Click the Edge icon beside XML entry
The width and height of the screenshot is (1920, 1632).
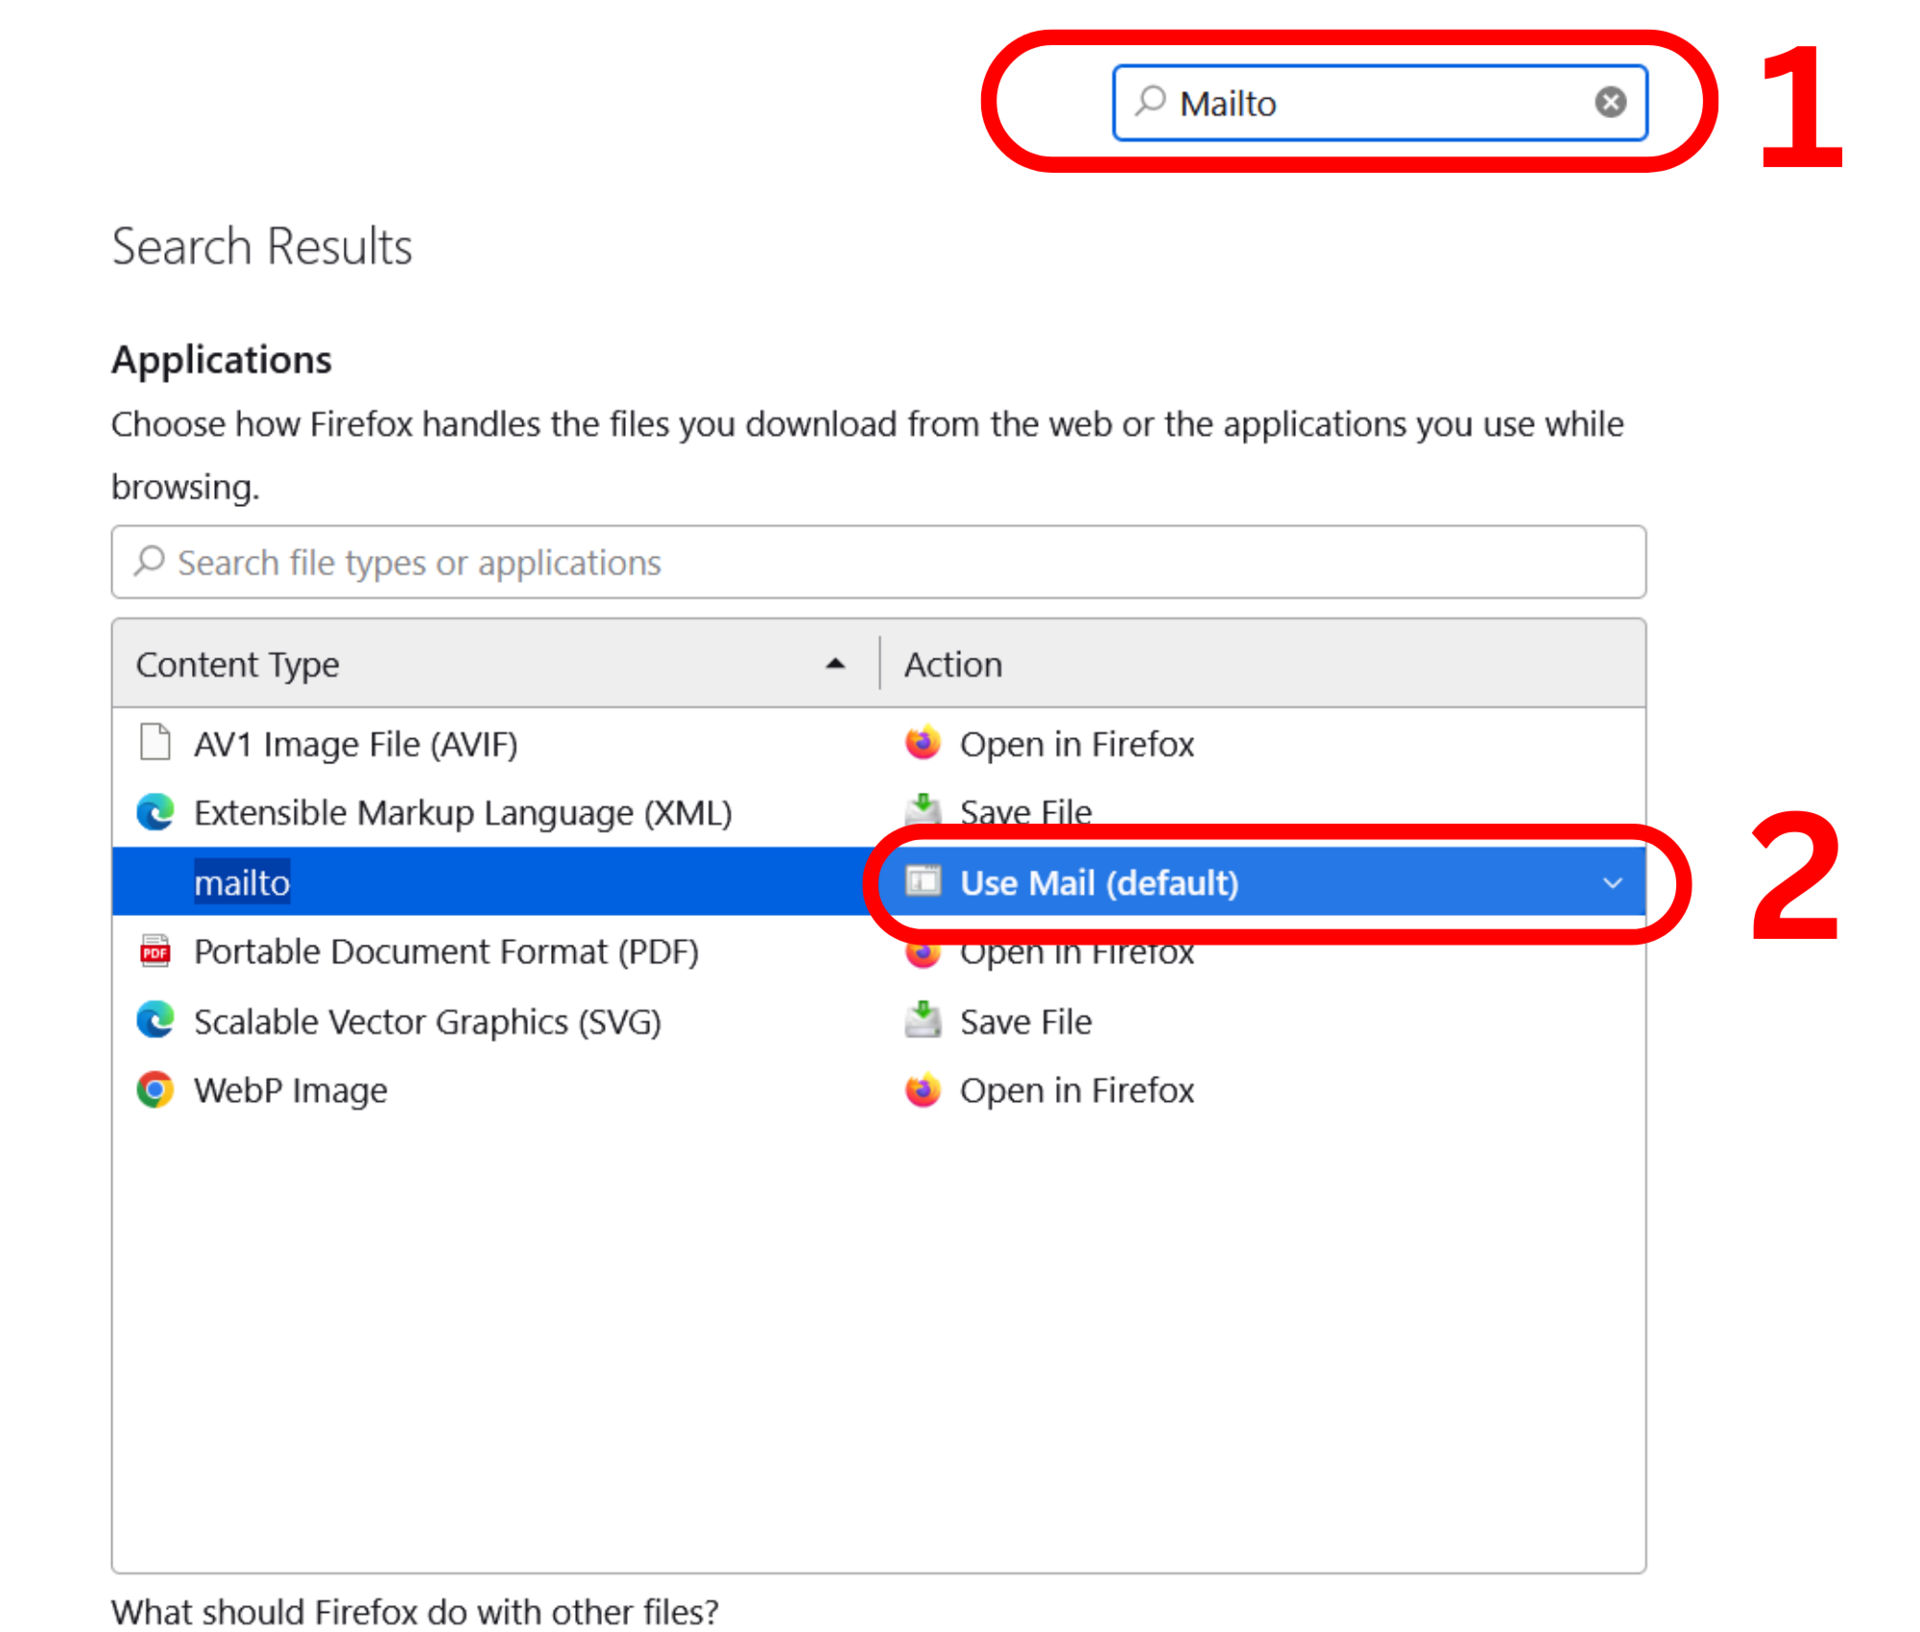coord(155,812)
